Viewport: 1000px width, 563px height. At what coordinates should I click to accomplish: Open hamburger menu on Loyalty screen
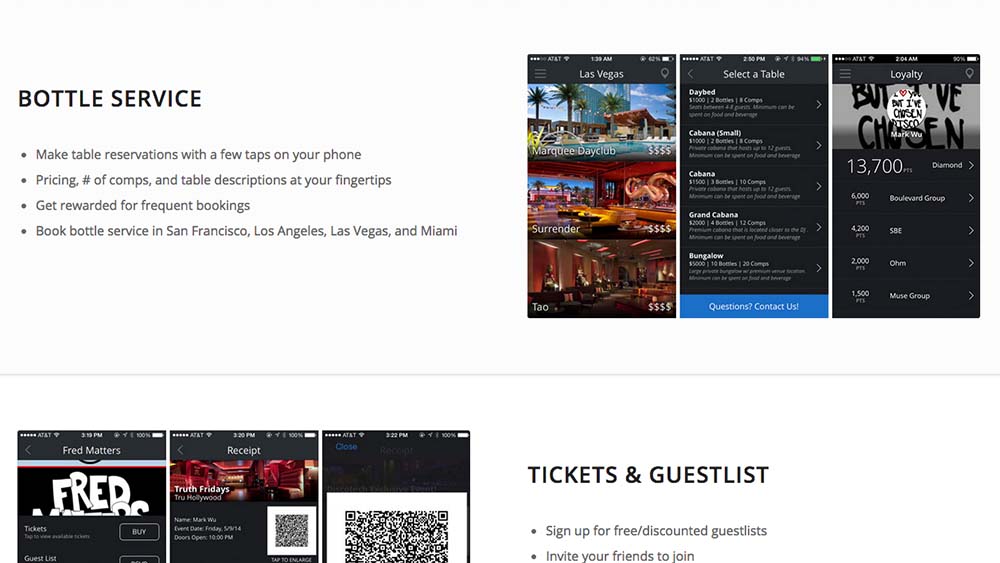tap(845, 74)
